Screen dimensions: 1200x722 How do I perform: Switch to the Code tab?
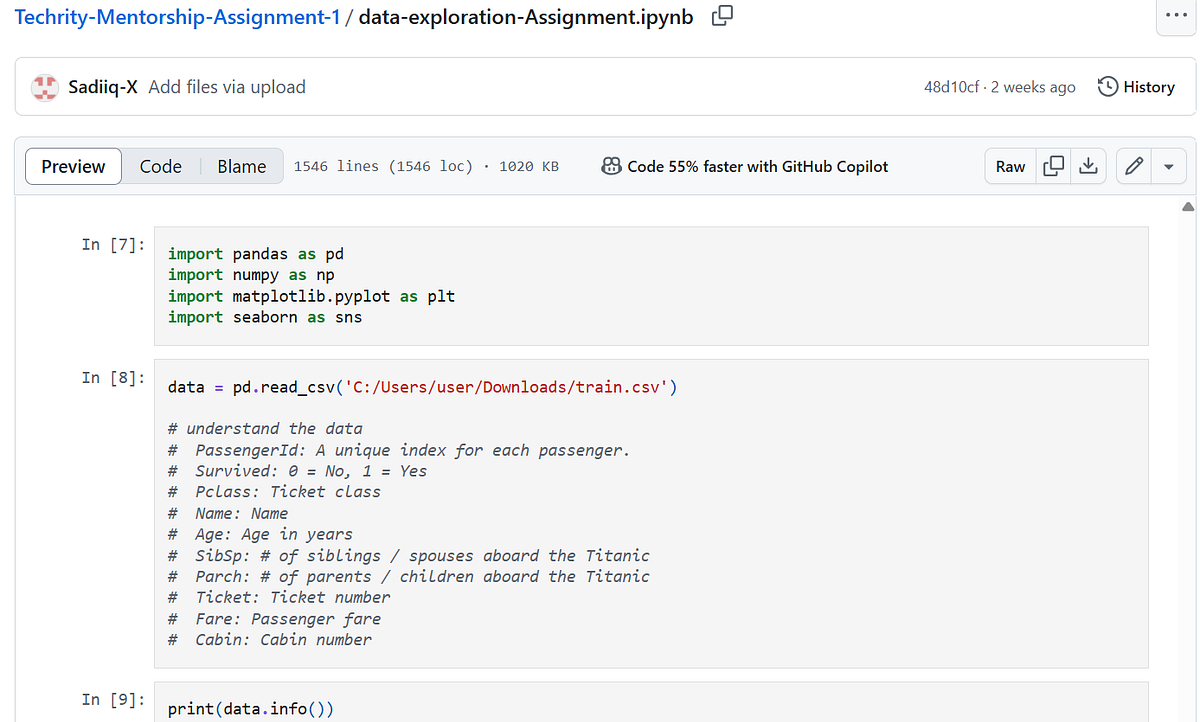[x=160, y=166]
